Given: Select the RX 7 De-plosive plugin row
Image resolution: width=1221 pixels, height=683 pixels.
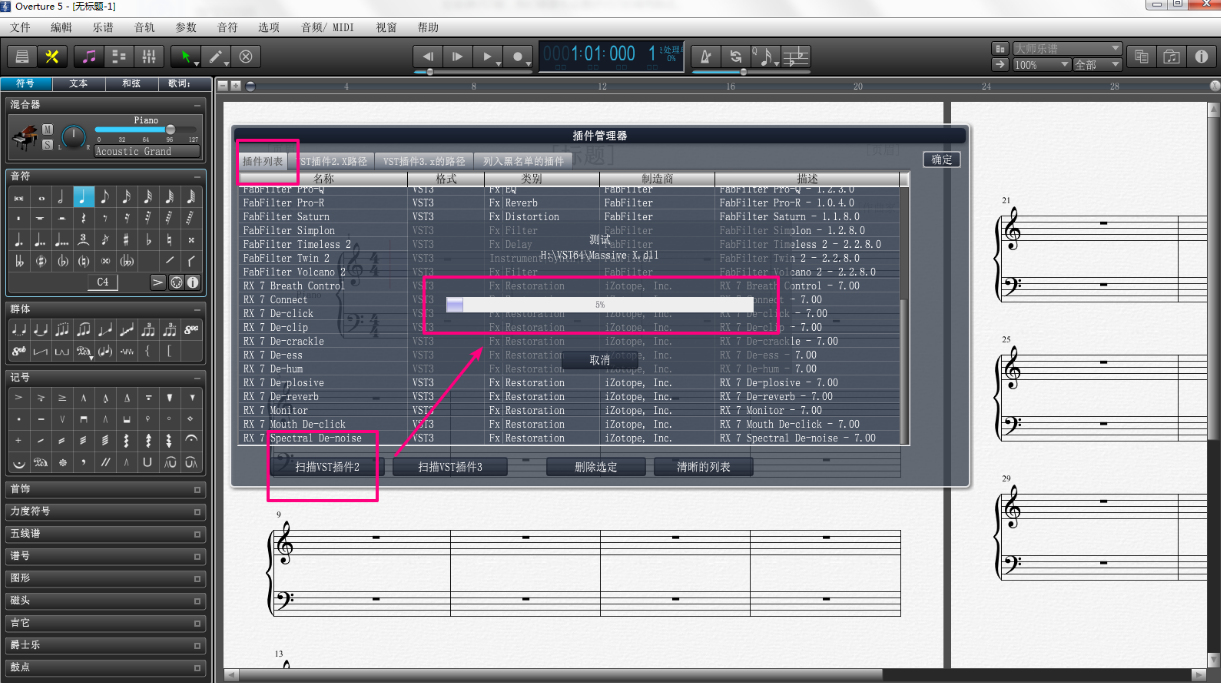Looking at the screenshot, I should pyautogui.click(x=570, y=382).
